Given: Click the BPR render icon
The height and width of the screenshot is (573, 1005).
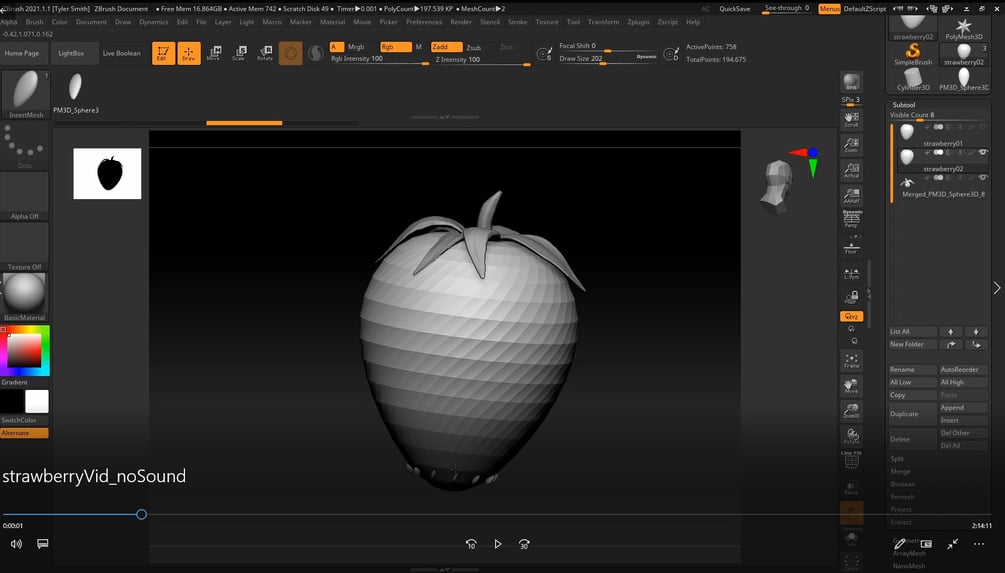Looking at the screenshot, I should tap(851, 83).
